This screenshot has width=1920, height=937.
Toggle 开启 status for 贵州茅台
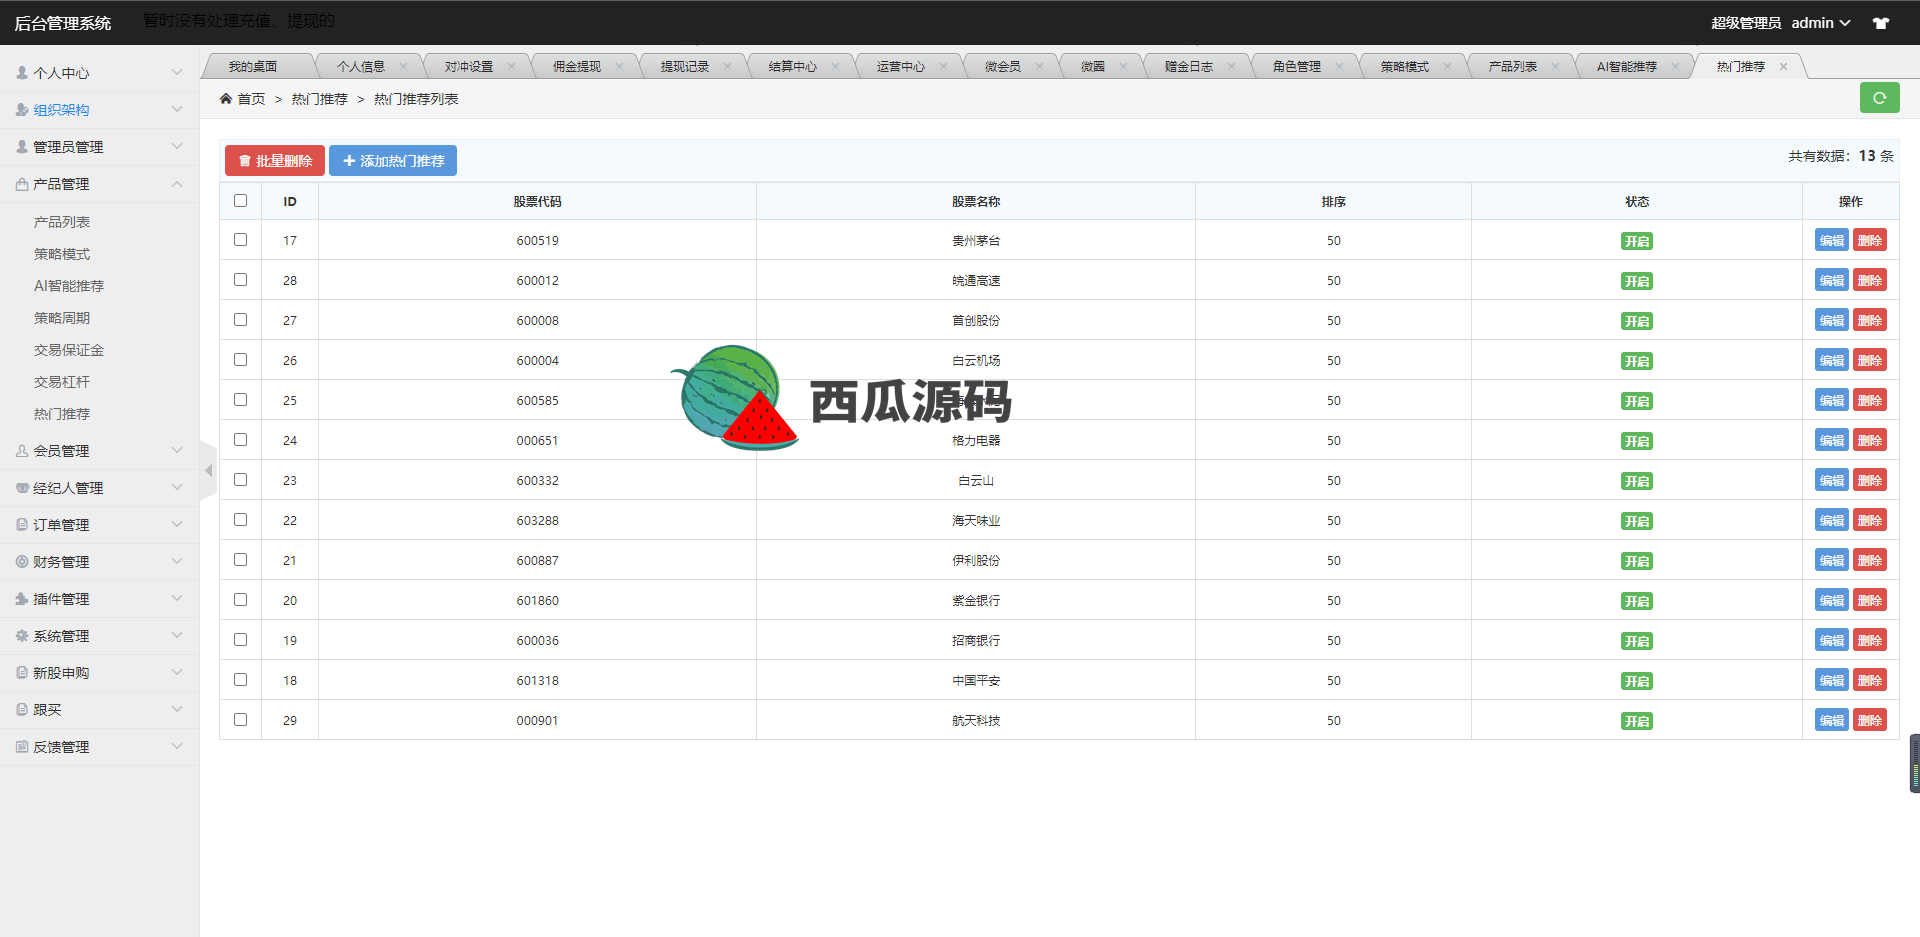[1637, 241]
